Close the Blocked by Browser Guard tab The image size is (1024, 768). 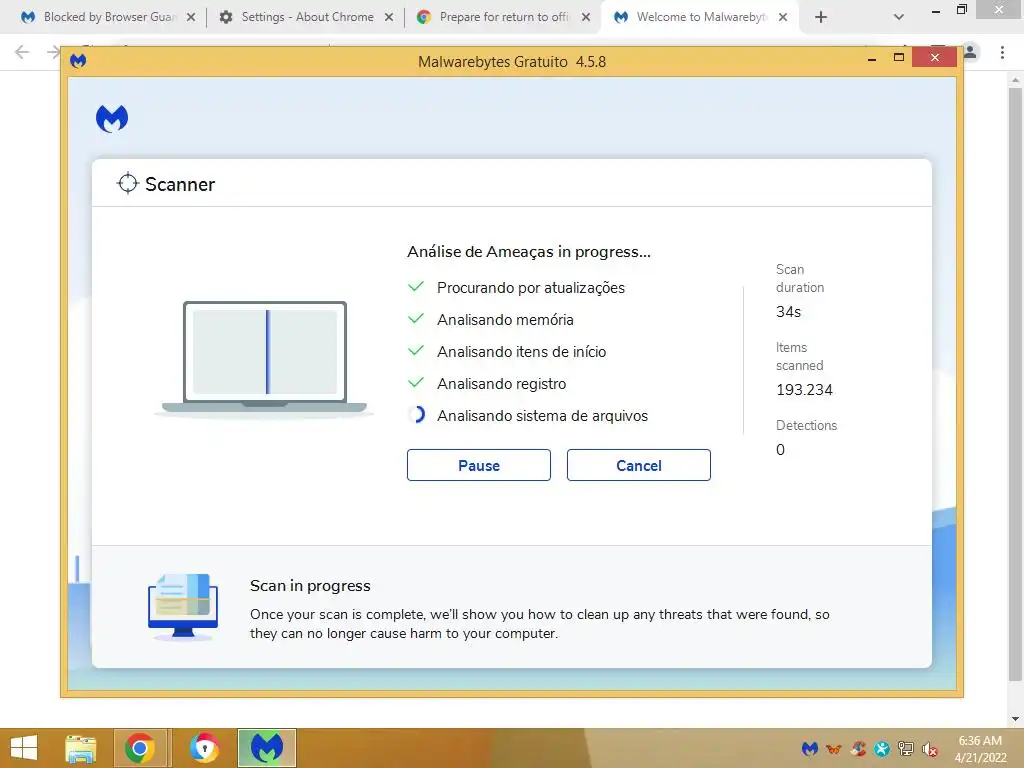click(x=191, y=17)
